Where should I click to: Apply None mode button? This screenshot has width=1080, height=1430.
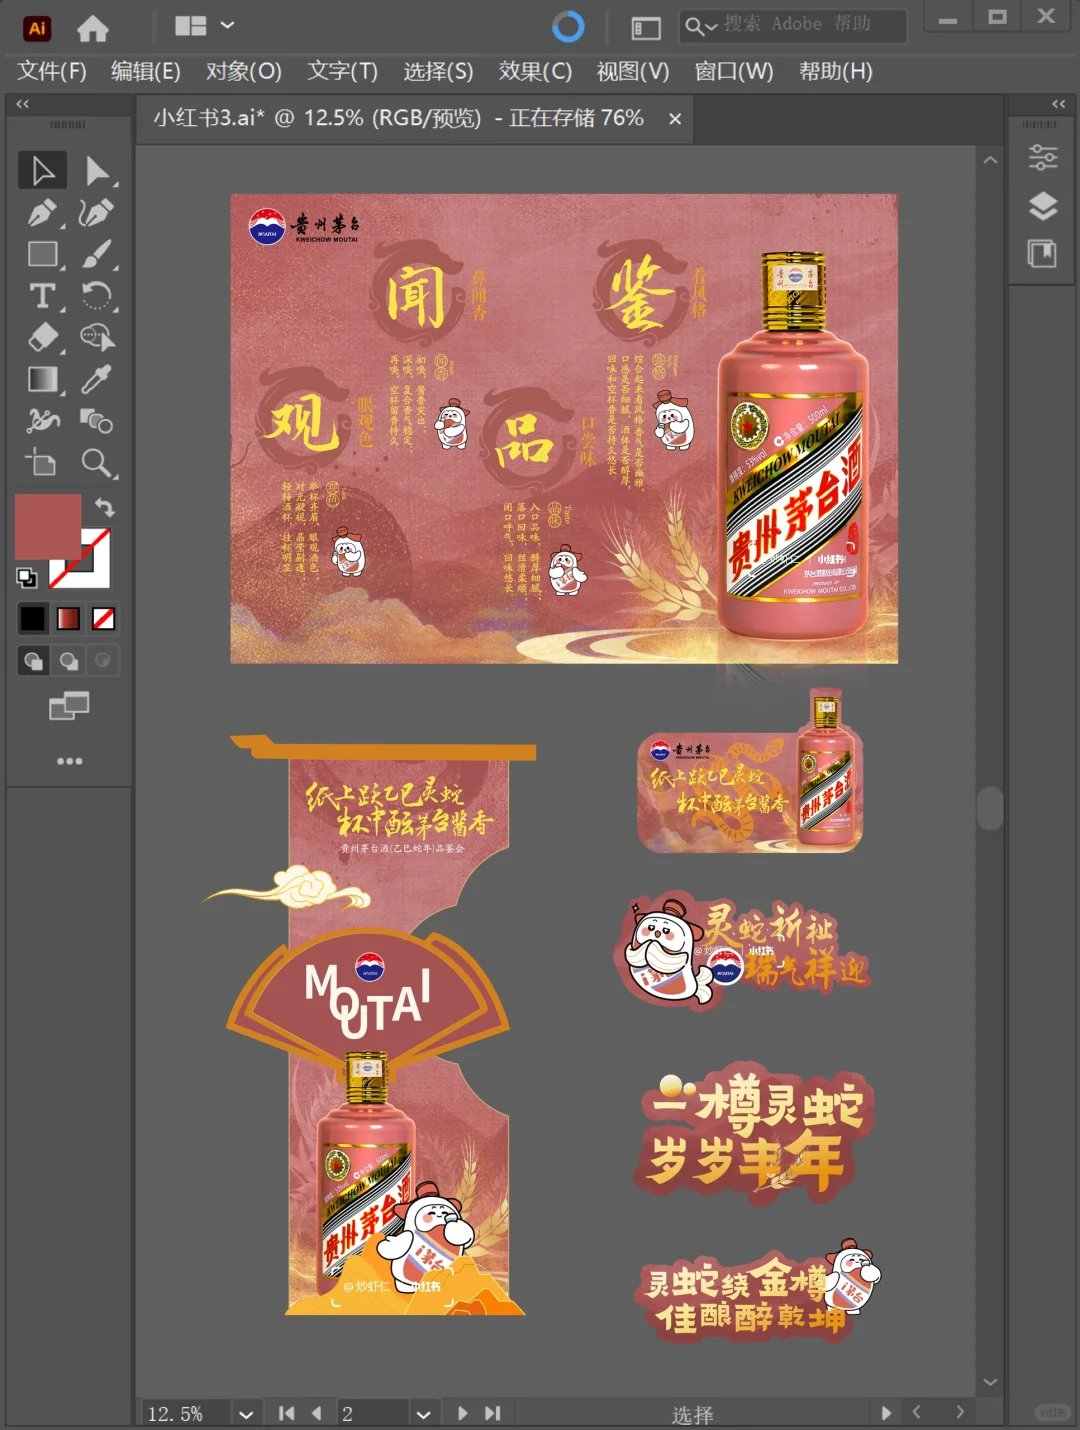[x=103, y=619]
